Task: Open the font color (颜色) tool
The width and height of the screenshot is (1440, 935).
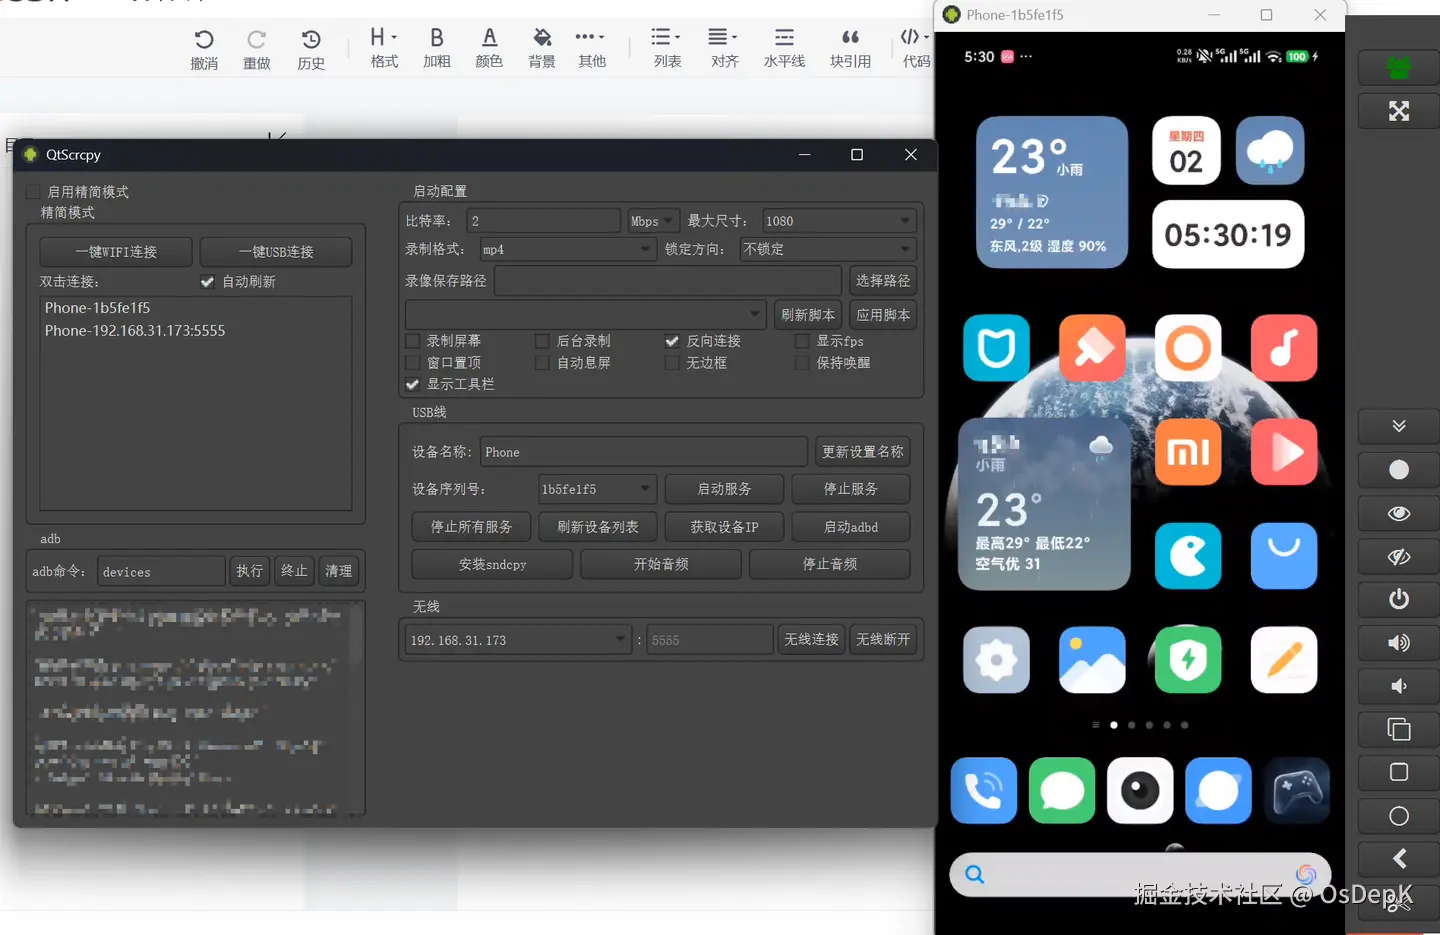Action: tap(489, 48)
